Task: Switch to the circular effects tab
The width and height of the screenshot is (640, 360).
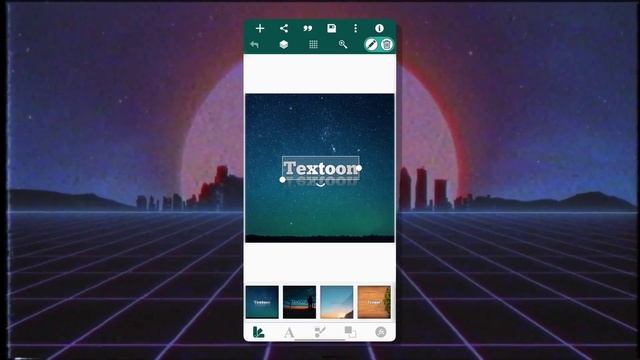Action: [380, 332]
